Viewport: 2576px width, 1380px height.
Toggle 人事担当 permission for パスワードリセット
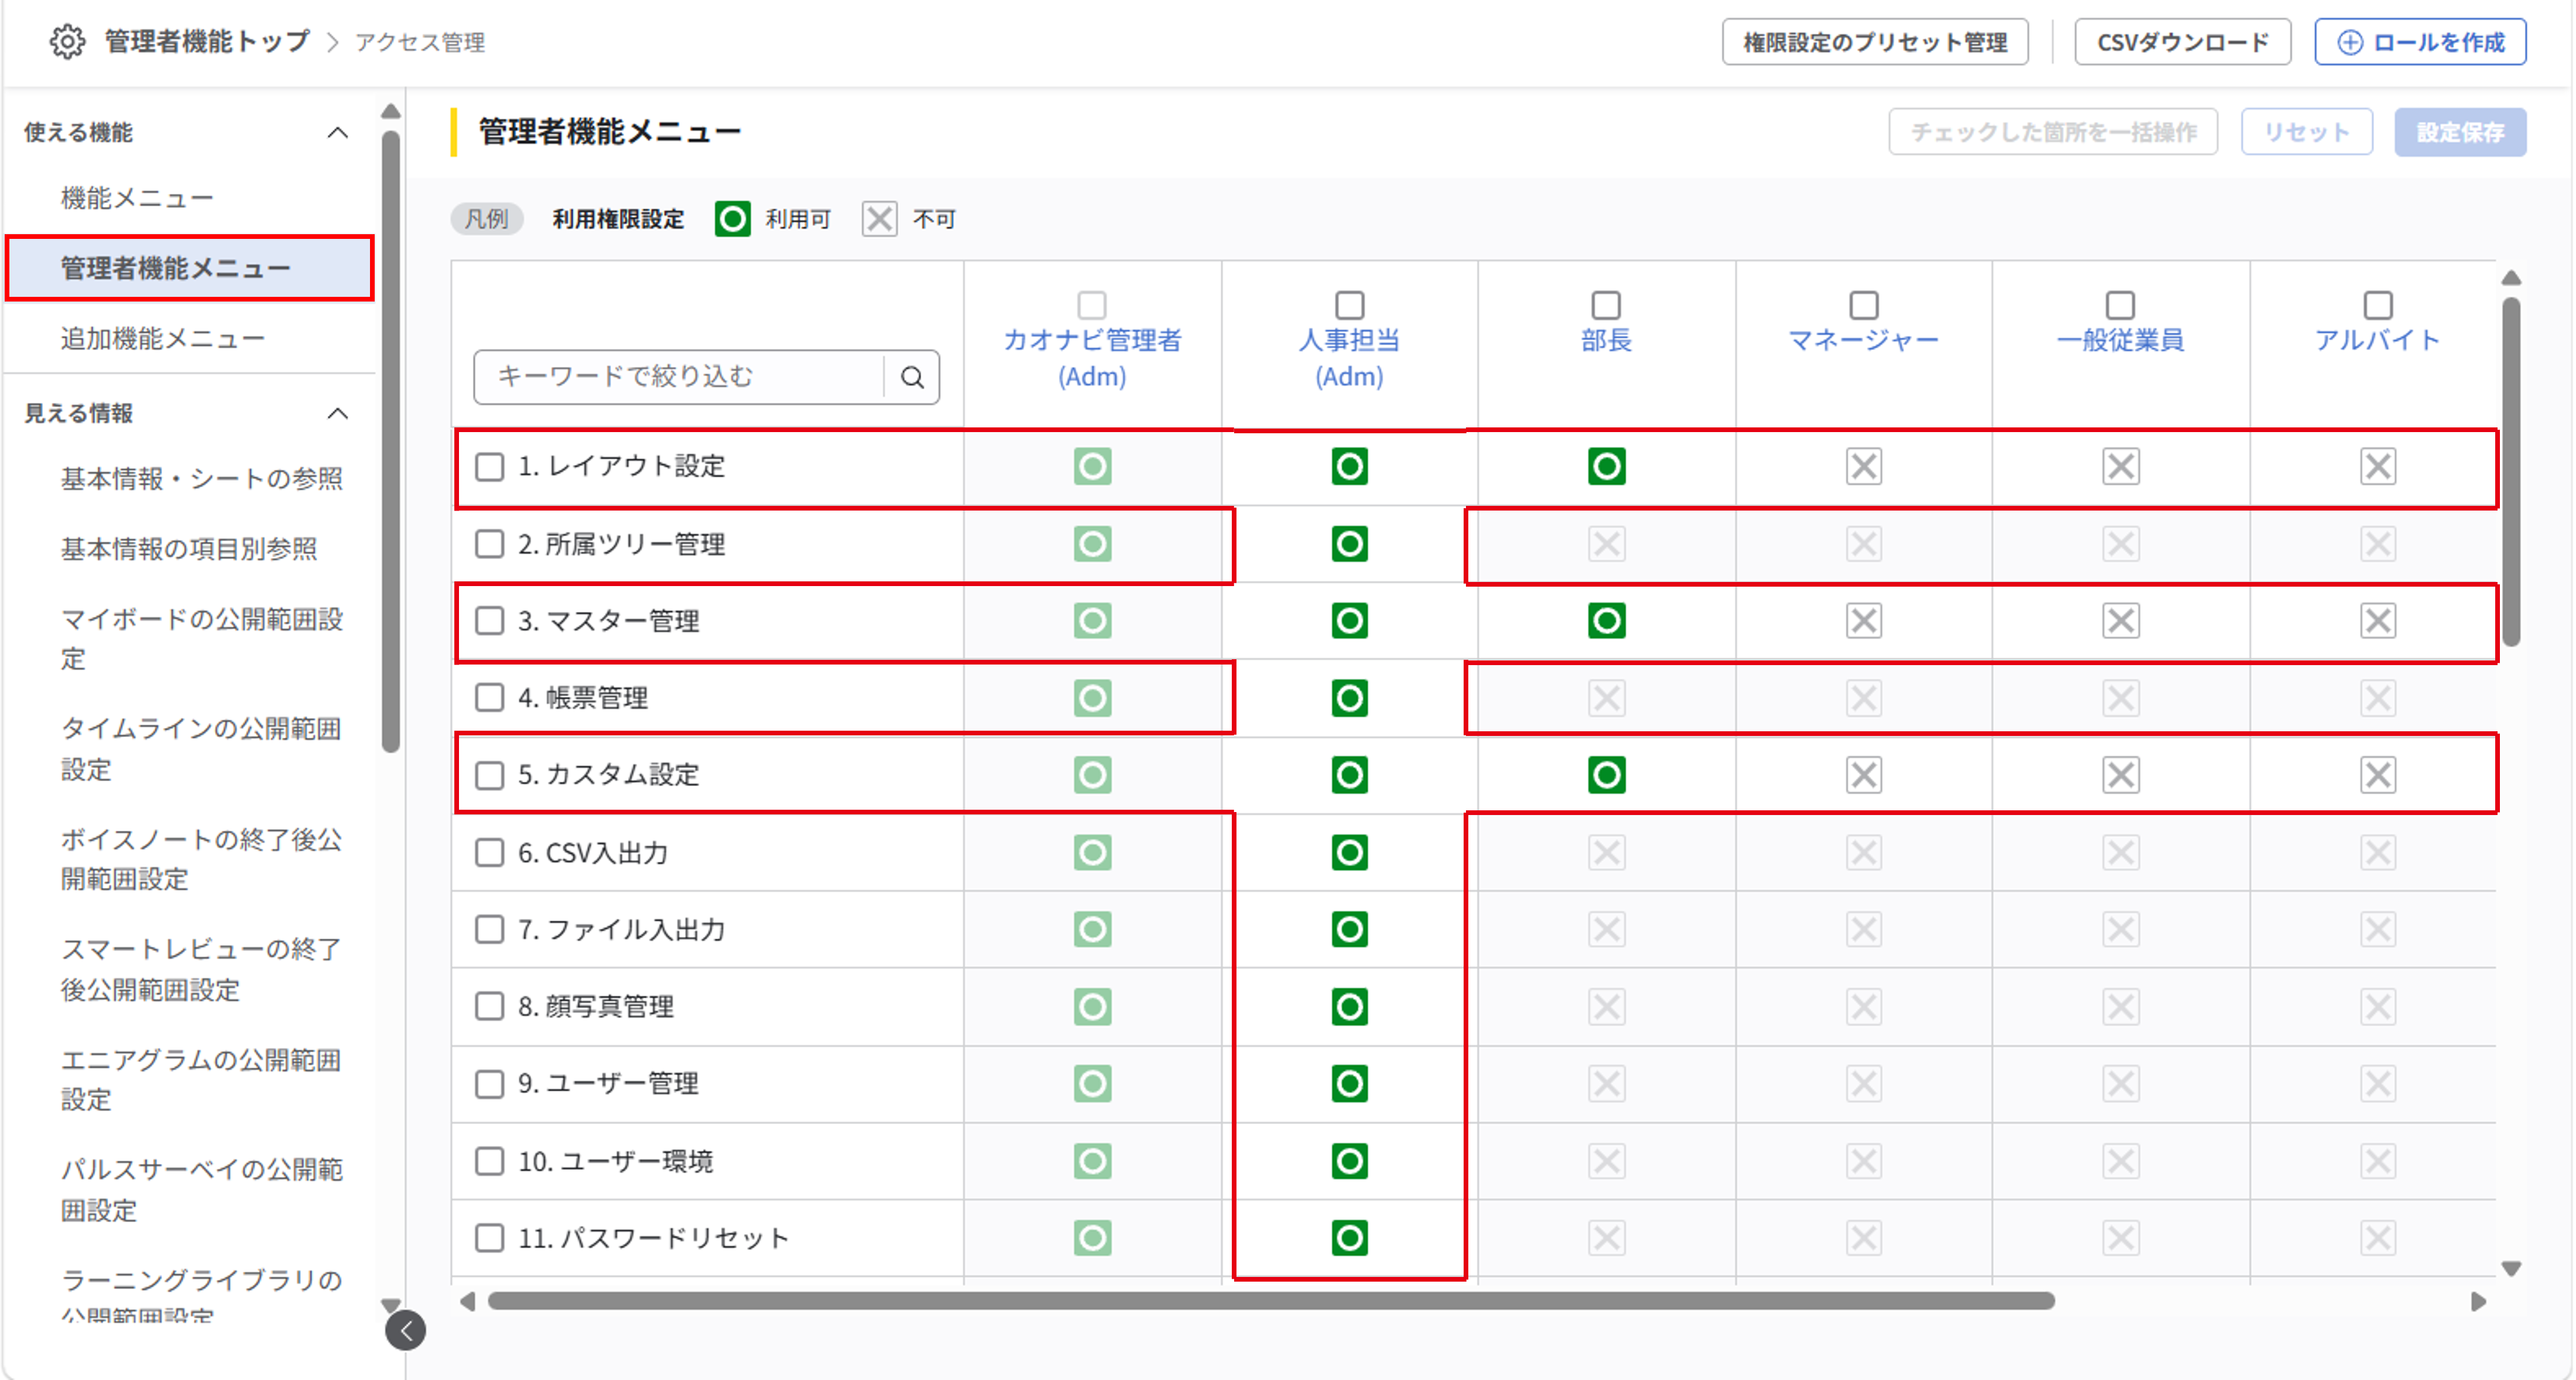[1349, 1238]
